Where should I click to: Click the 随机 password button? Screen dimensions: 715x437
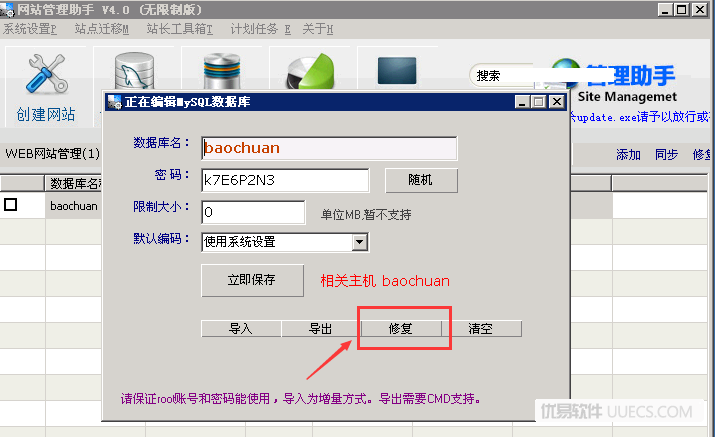(421, 180)
